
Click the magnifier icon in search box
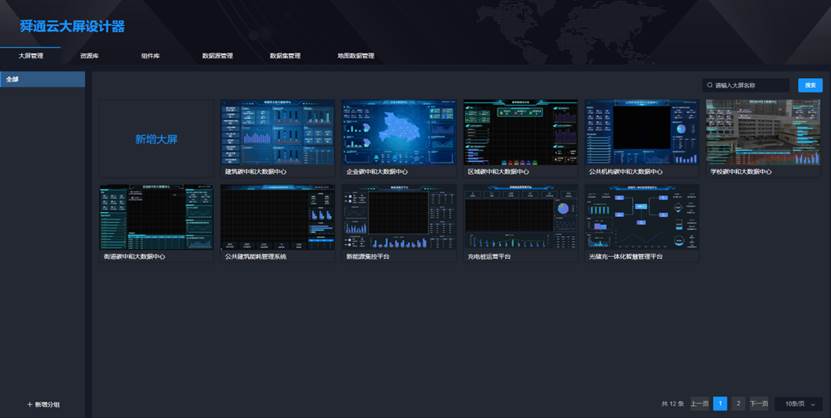tap(710, 86)
